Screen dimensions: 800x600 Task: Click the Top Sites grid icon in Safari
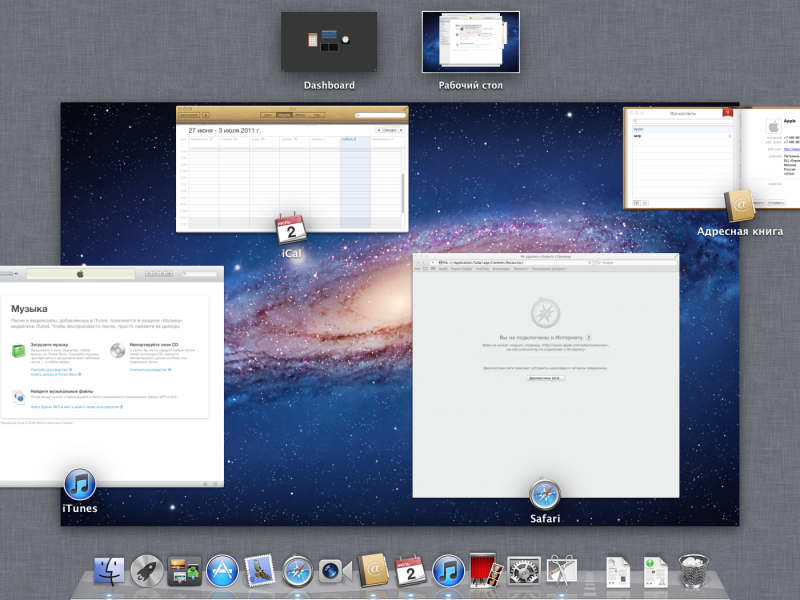(433, 268)
